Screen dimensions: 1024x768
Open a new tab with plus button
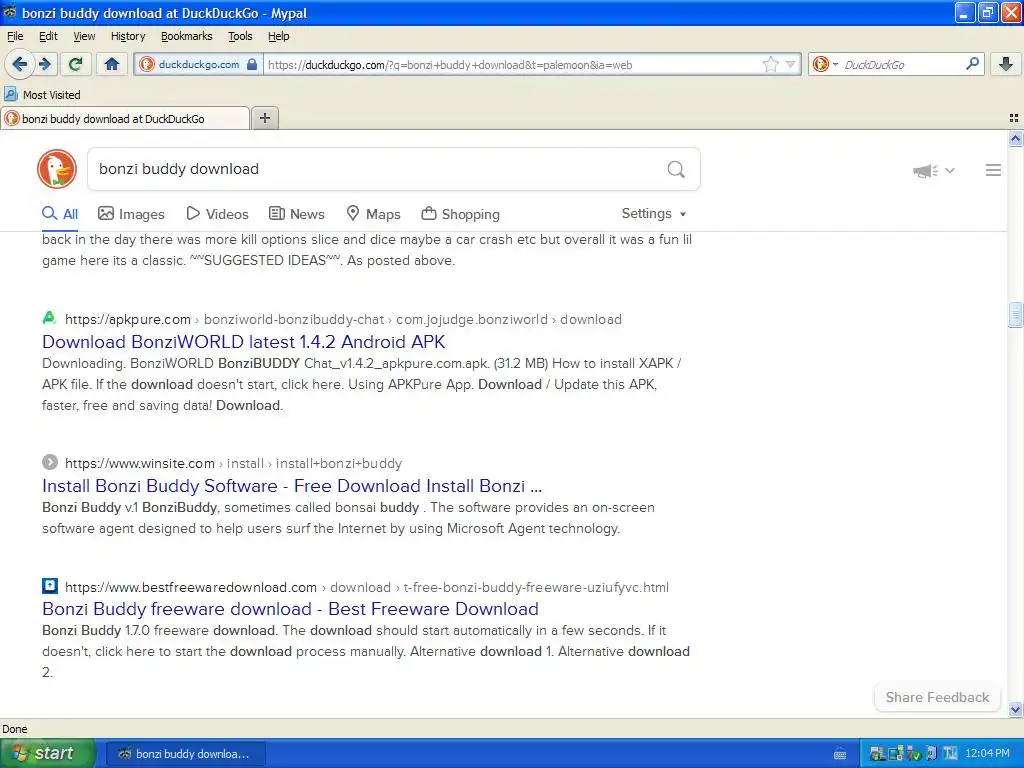point(264,118)
